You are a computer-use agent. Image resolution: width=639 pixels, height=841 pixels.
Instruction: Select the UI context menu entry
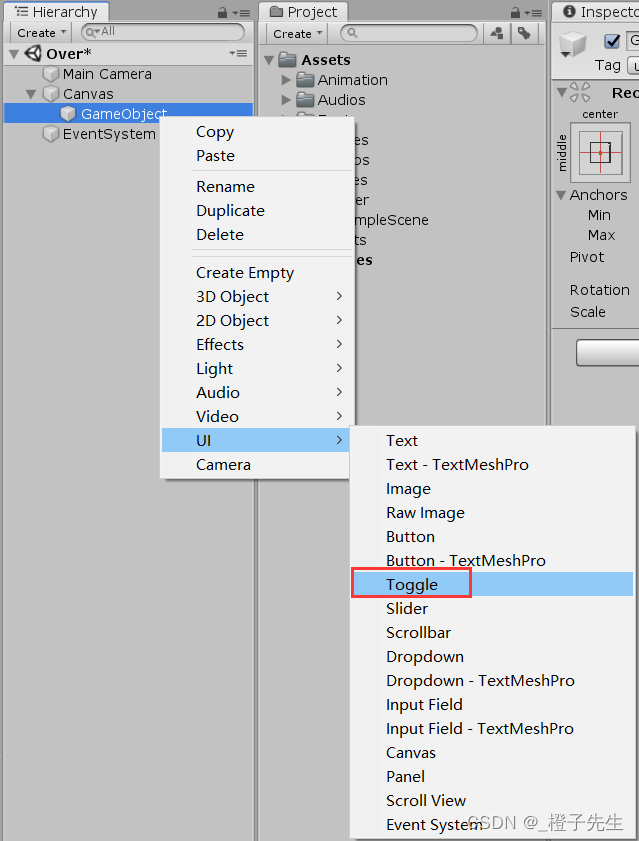pyautogui.click(x=255, y=440)
